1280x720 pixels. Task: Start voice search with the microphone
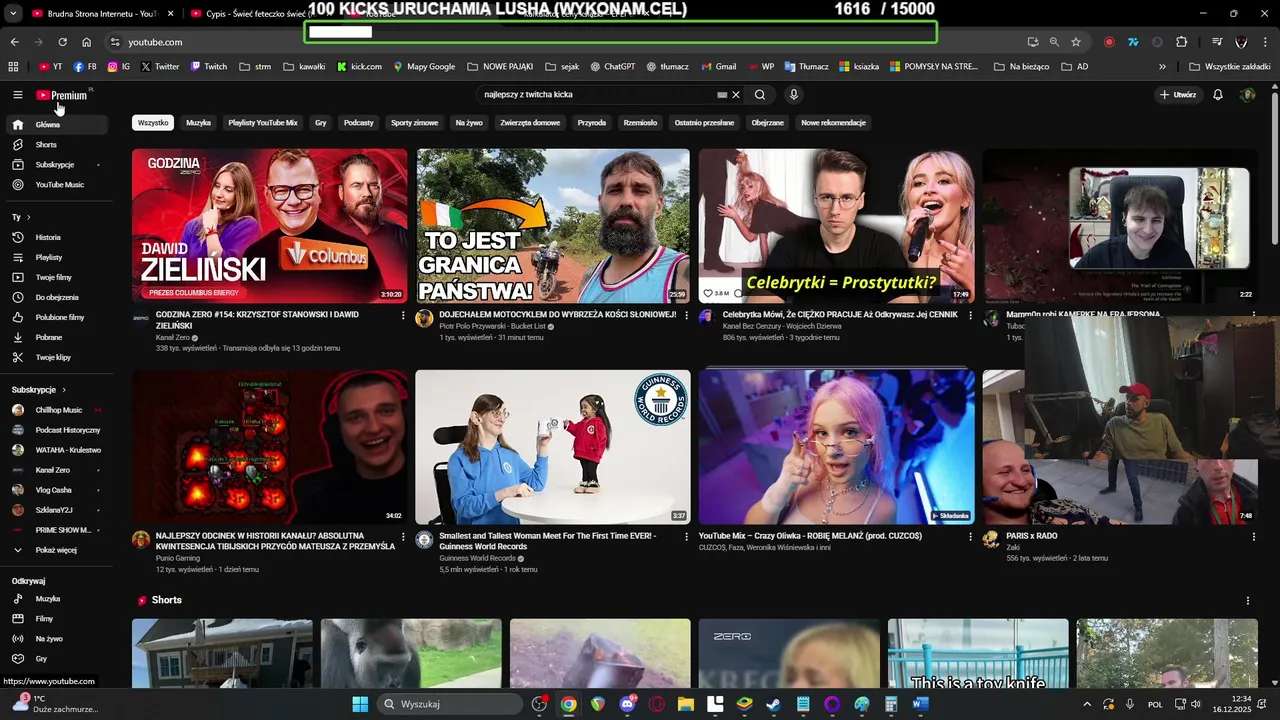794,95
